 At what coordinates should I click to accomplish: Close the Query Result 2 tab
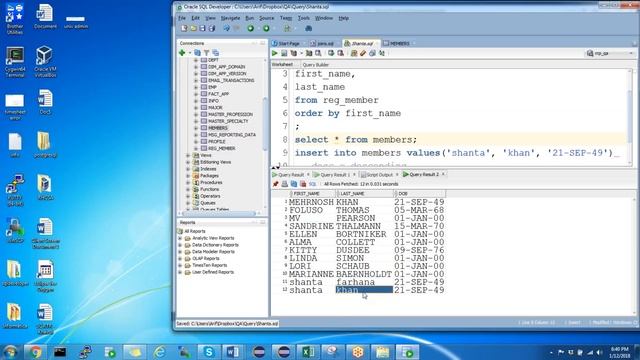tap(443, 175)
